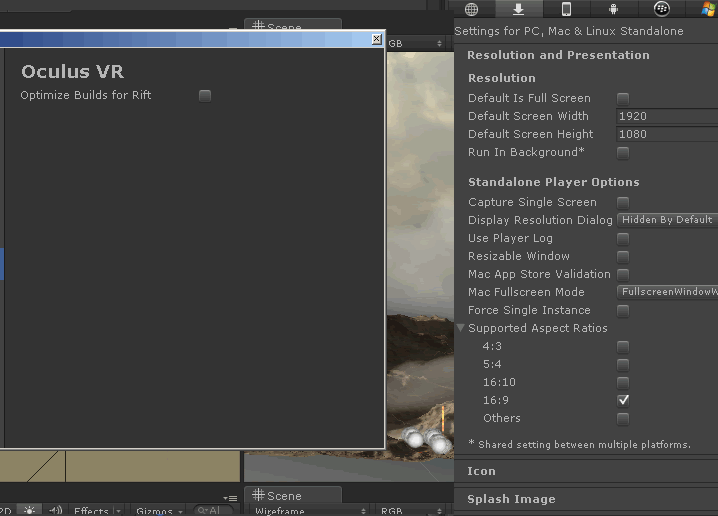Open Mac Fullscreen Mode dropdown

[667, 292]
